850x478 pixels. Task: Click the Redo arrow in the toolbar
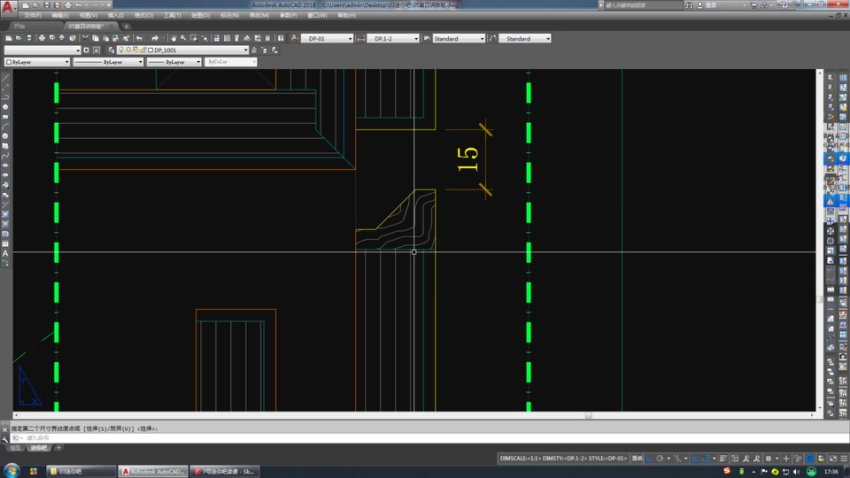154,38
